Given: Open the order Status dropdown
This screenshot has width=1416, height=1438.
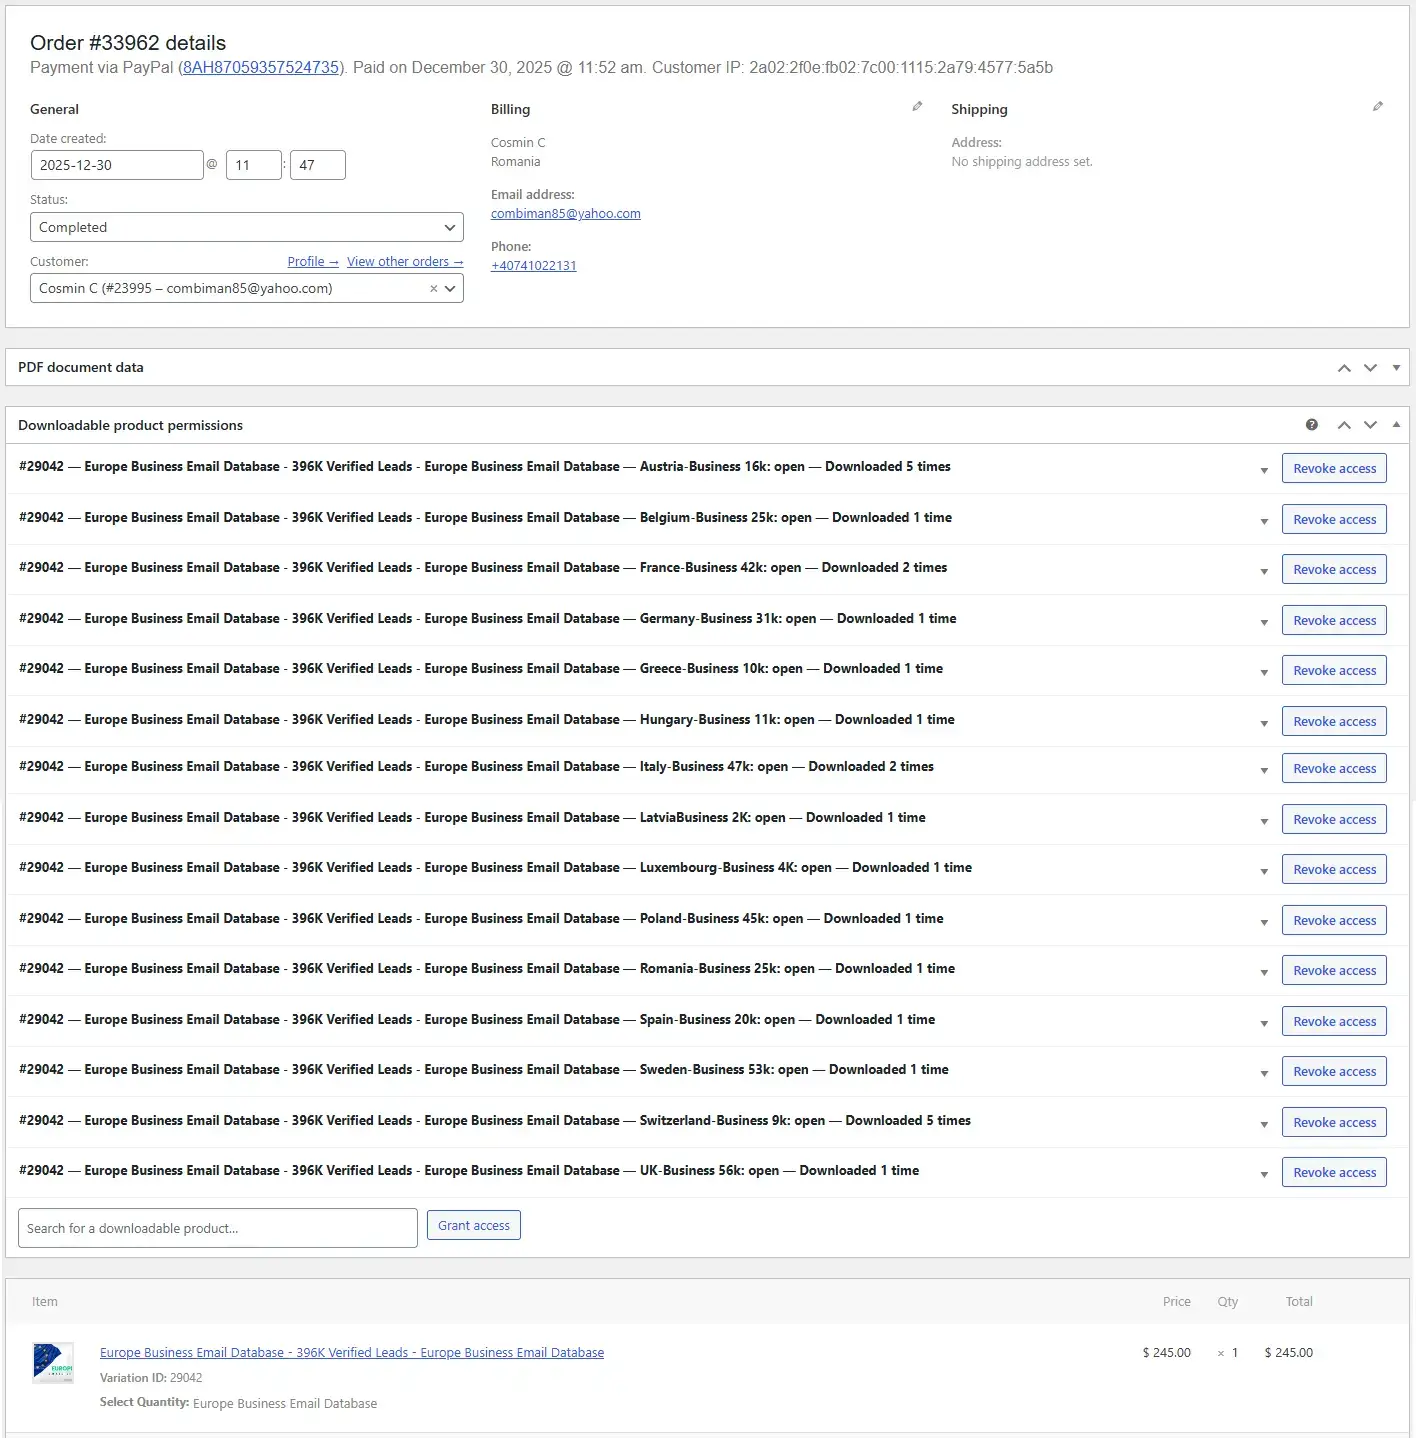Looking at the screenshot, I should pos(246,227).
